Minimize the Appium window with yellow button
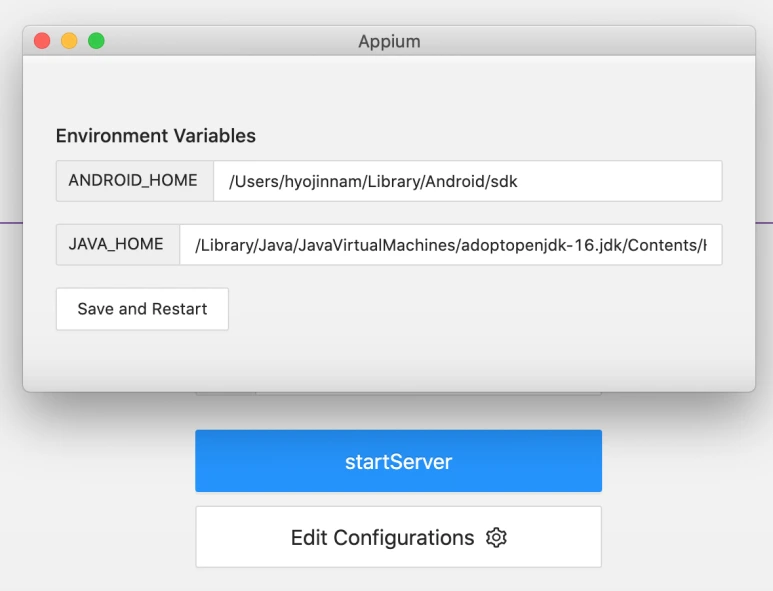This screenshot has width=773, height=591. click(x=69, y=41)
